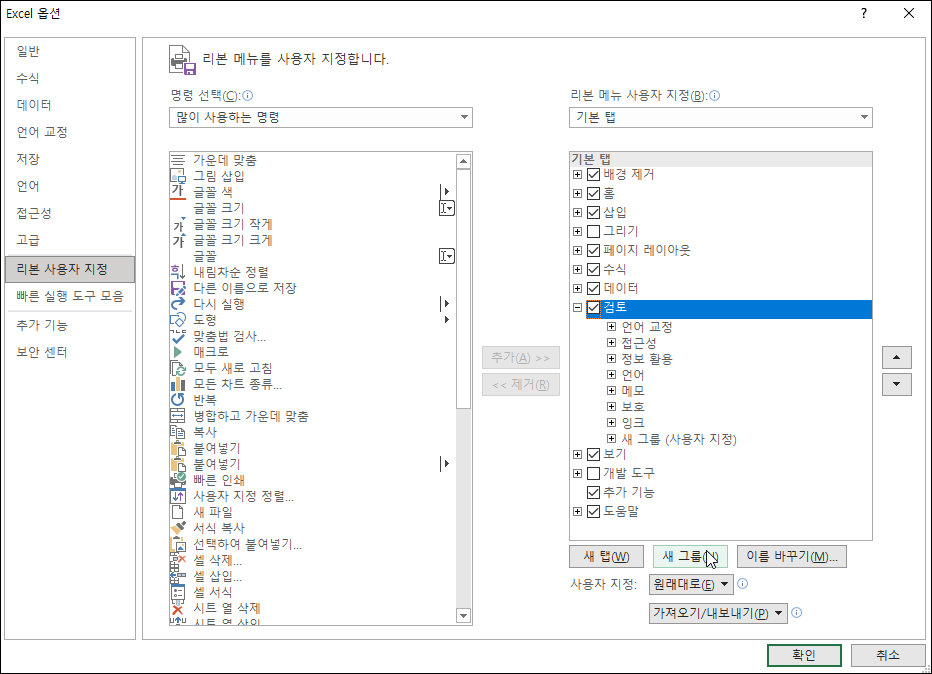Uncheck the 배경 제거 tab checkbox
932x674 pixels.
coord(593,174)
